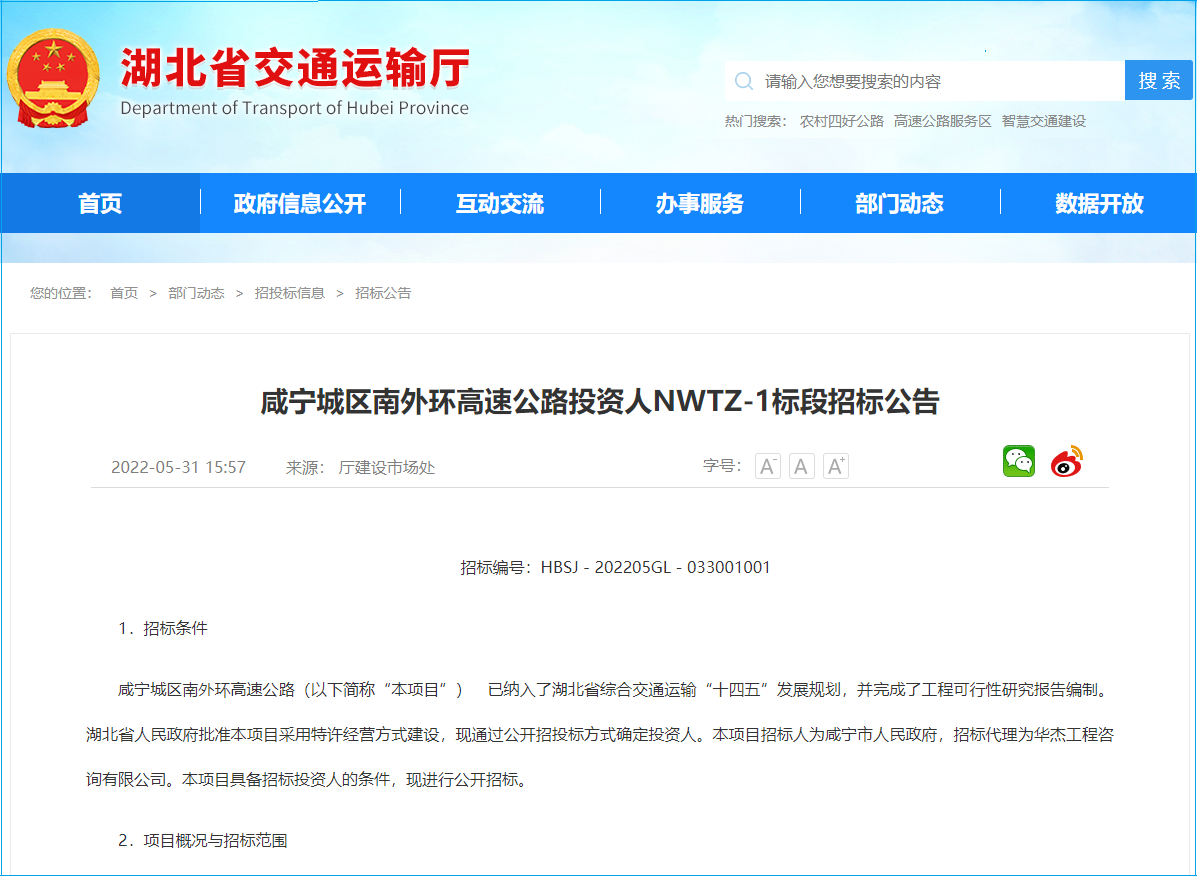The width and height of the screenshot is (1197, 876).
Task: Click the national emblem logo
Action: click(54, 78)
